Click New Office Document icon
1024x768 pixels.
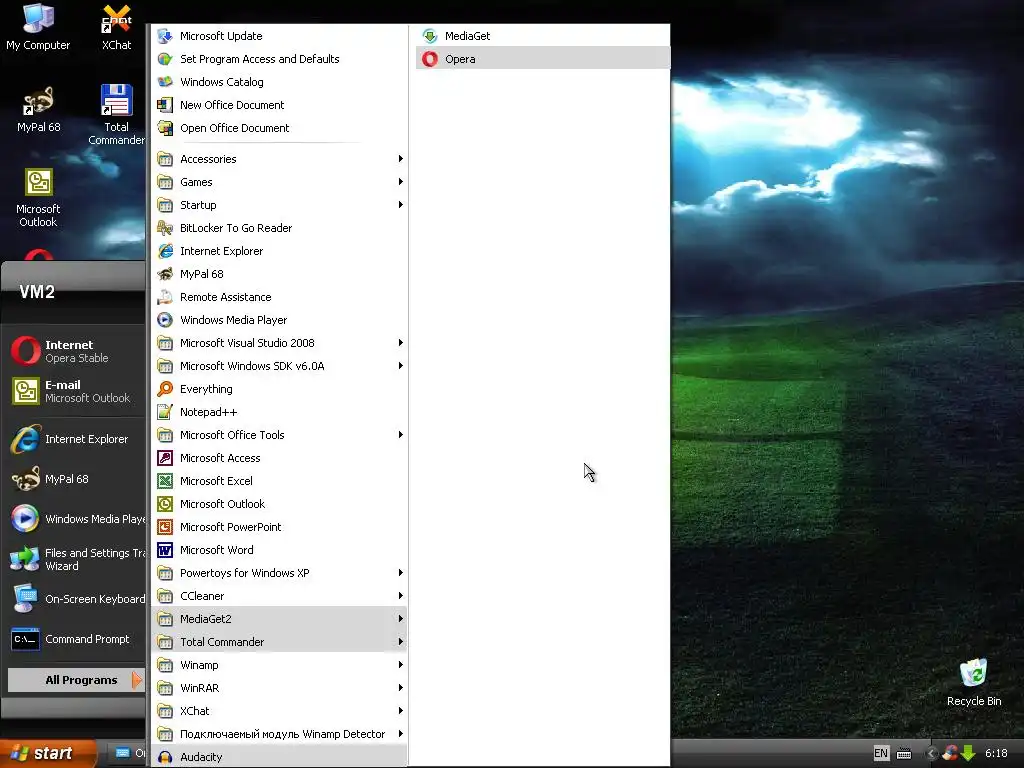[165, 105]
